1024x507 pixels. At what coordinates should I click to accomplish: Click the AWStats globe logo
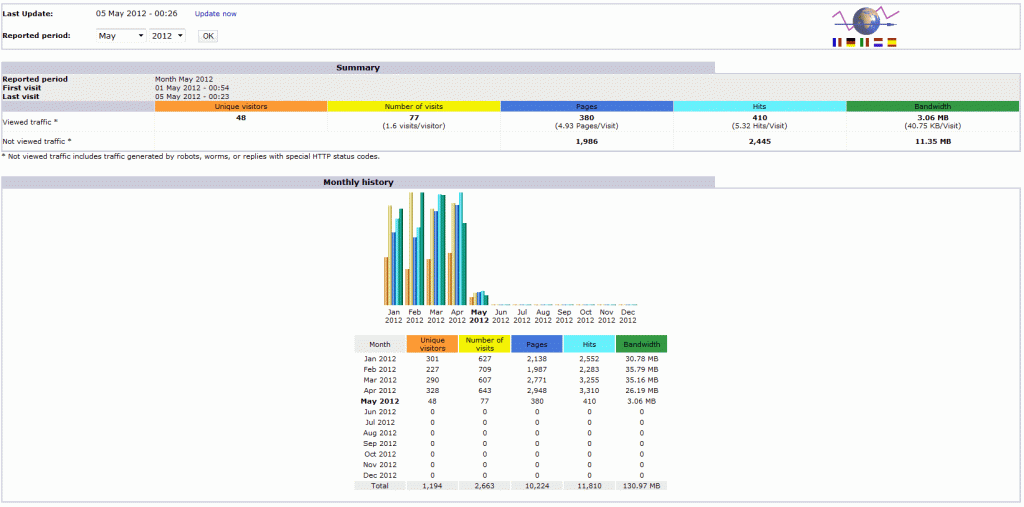pyautogui.click(x=864, y=22)
